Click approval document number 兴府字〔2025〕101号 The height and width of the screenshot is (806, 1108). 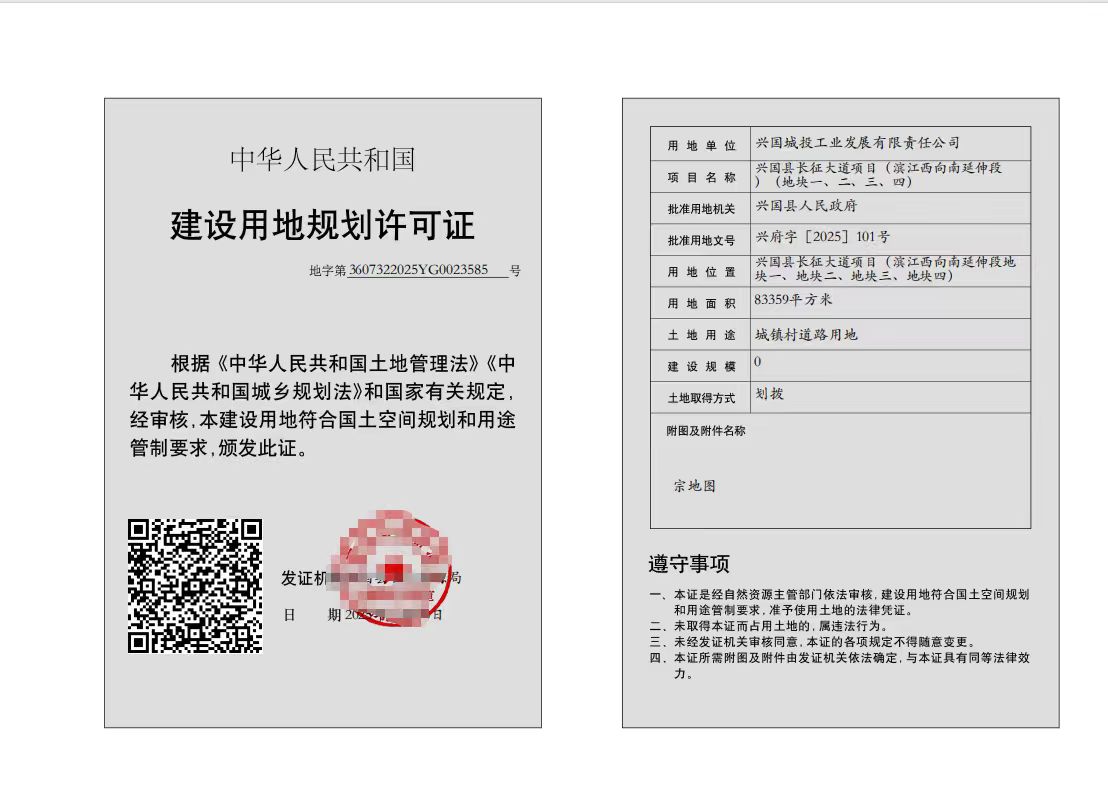822,237
